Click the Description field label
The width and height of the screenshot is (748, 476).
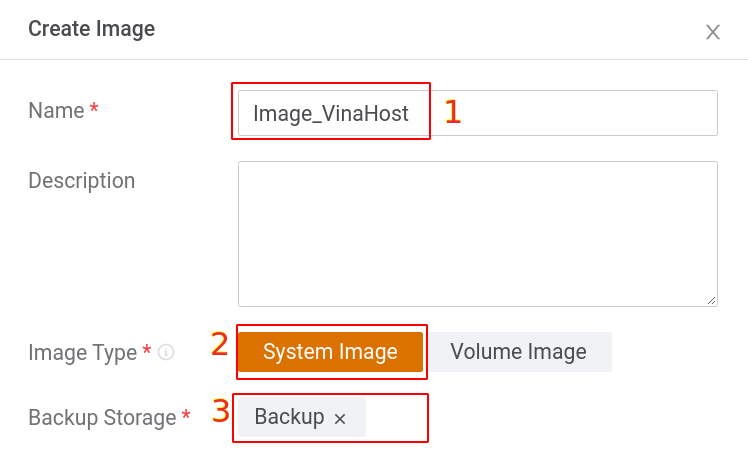tap(81, 181)
